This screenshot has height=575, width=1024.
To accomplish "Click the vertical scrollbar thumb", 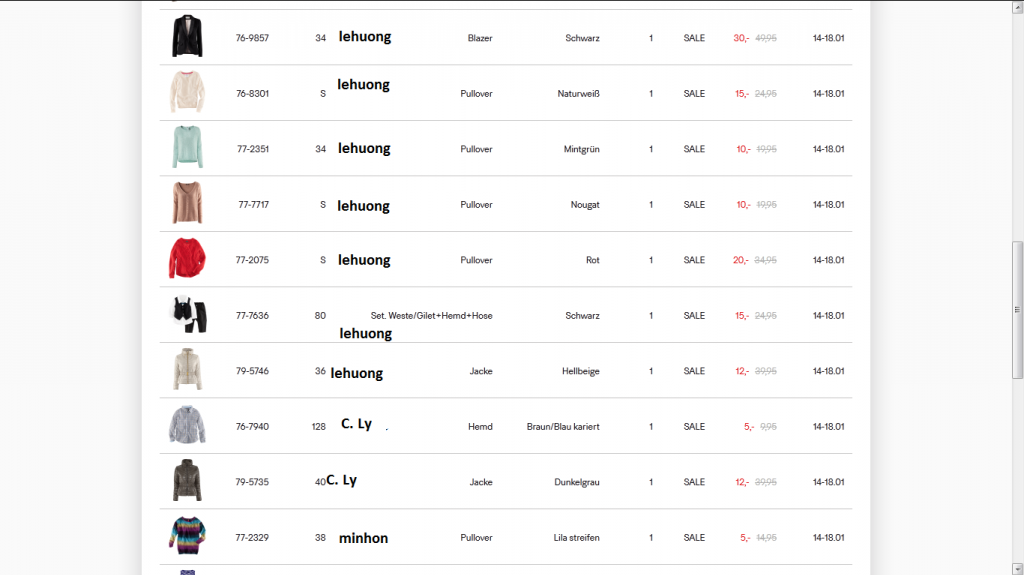I will 1017,310.
